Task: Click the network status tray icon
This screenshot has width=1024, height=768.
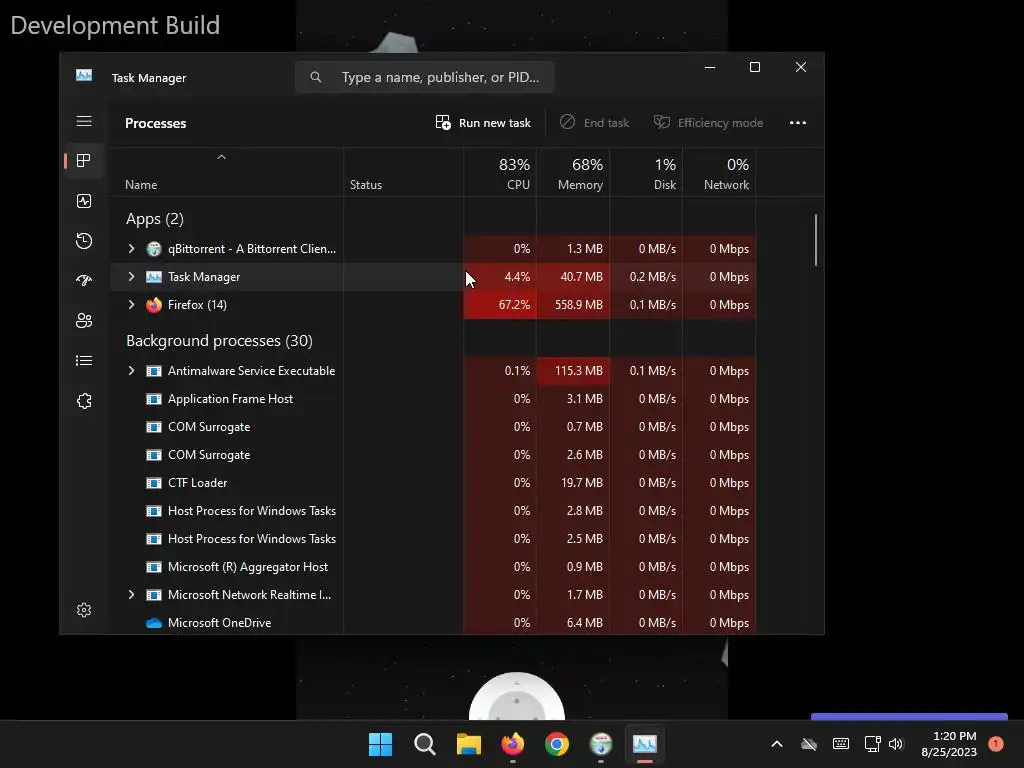Action: 872,744
